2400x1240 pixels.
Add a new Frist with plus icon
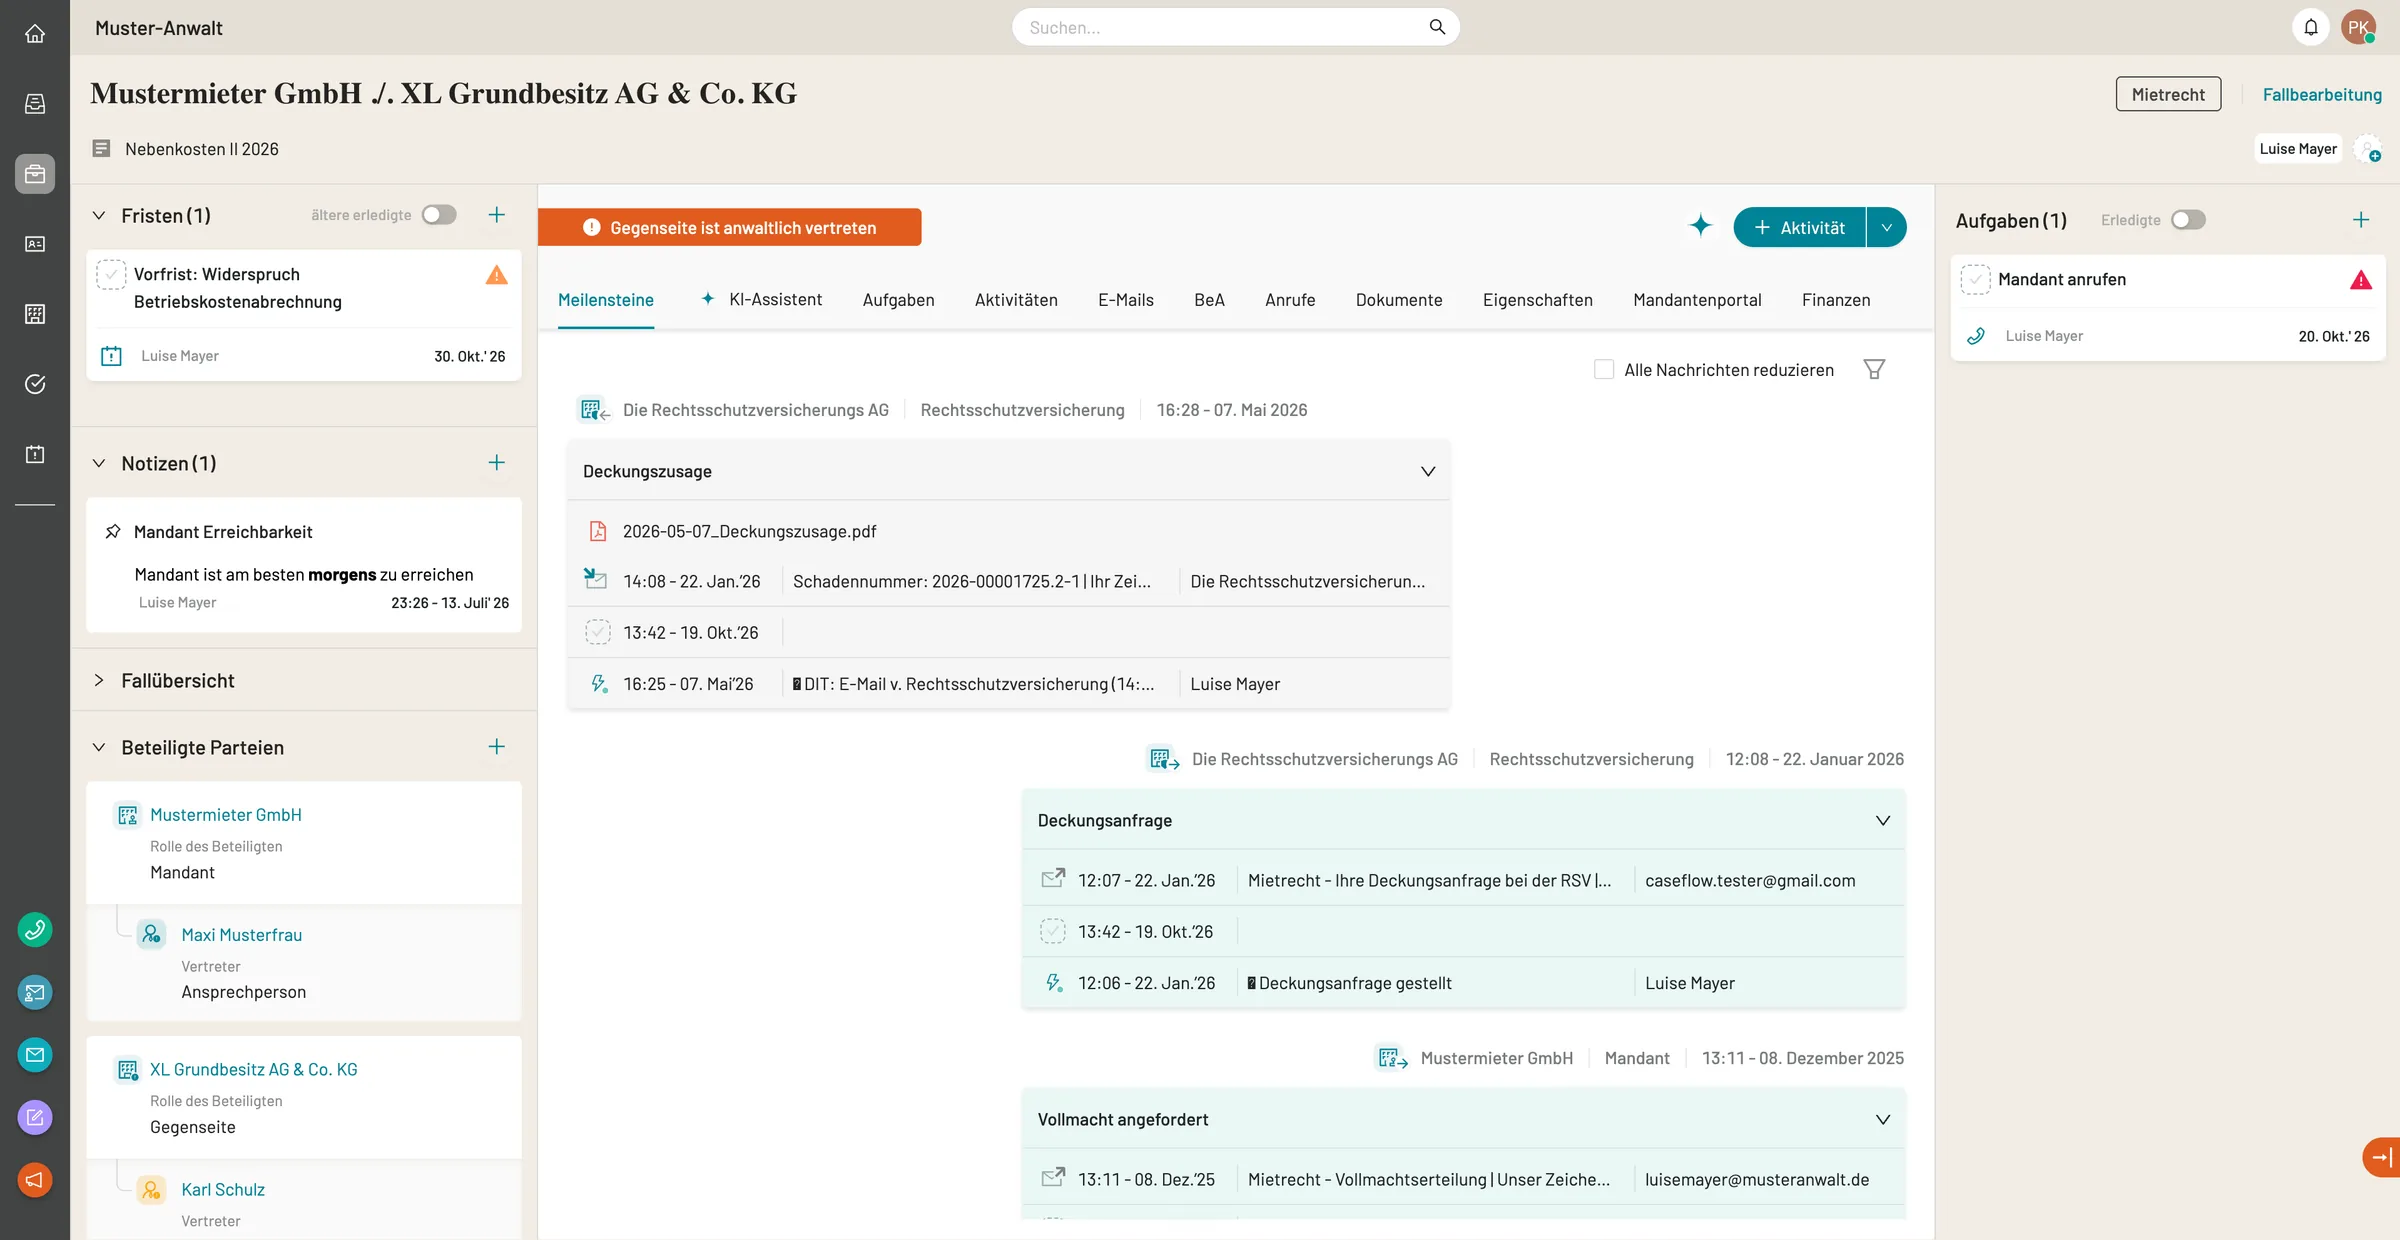[497, 215]
